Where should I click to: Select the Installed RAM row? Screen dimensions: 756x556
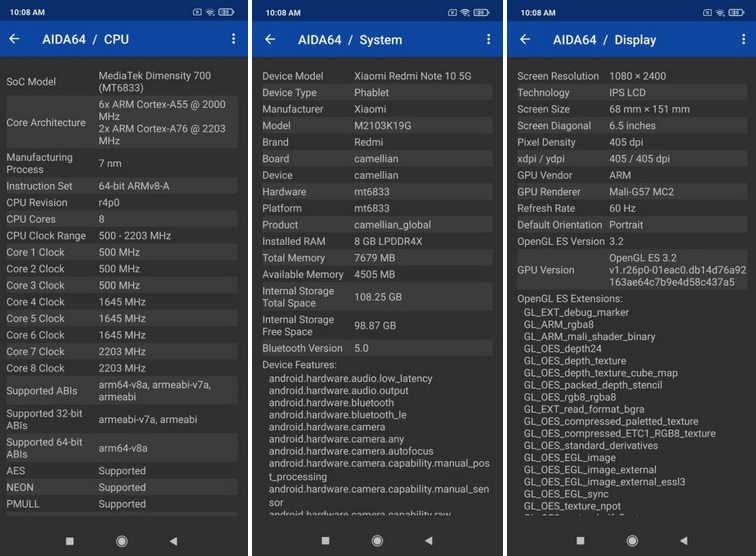(377, 241)
